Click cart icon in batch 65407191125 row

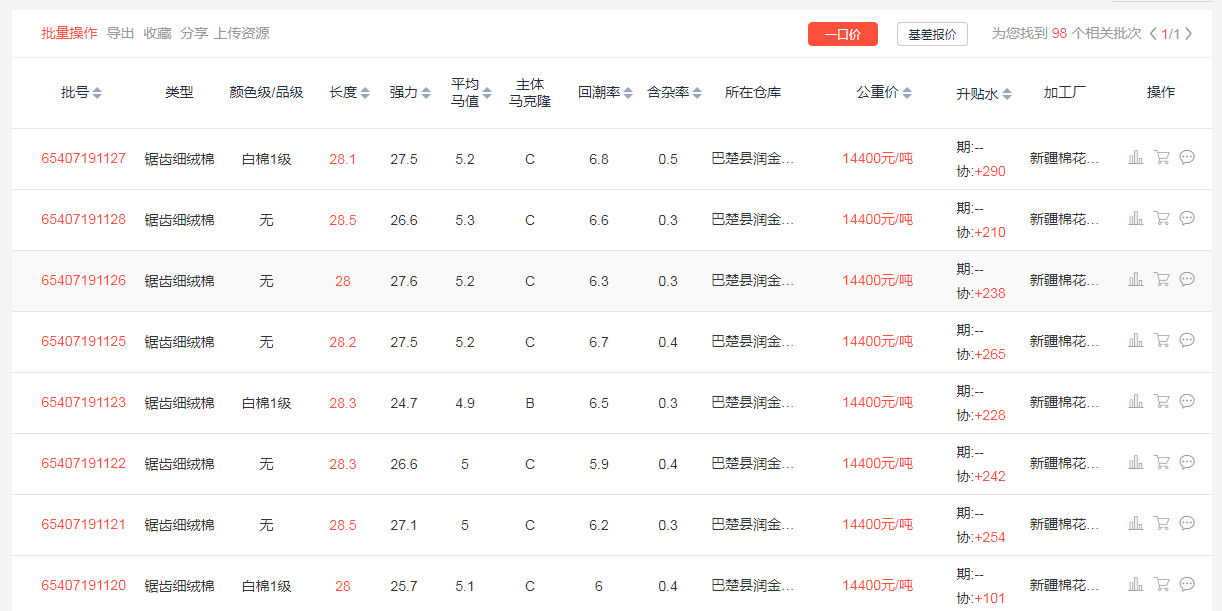(1161, 340)
